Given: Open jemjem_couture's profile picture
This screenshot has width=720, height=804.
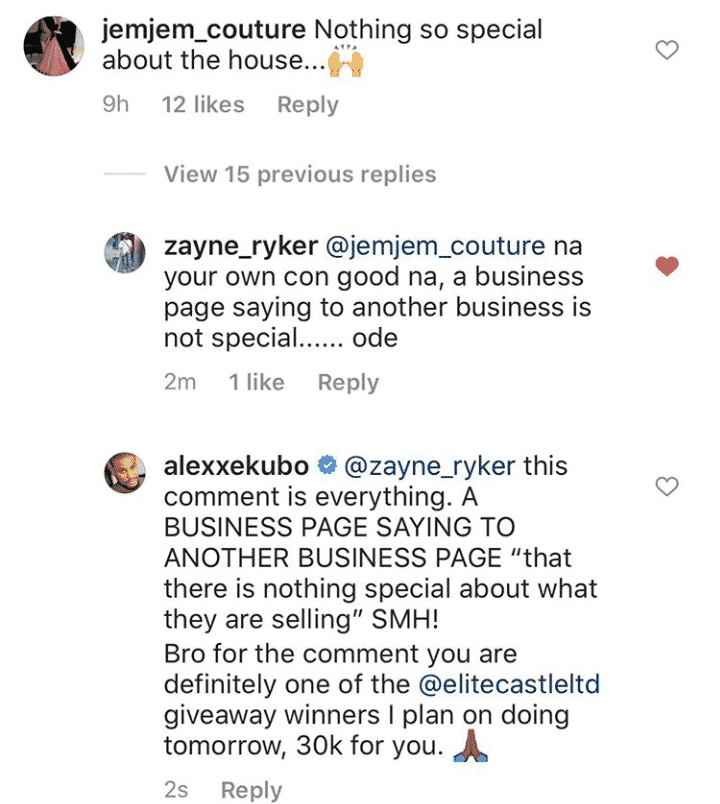Looking at the screenshot, I should click(52, 43).
